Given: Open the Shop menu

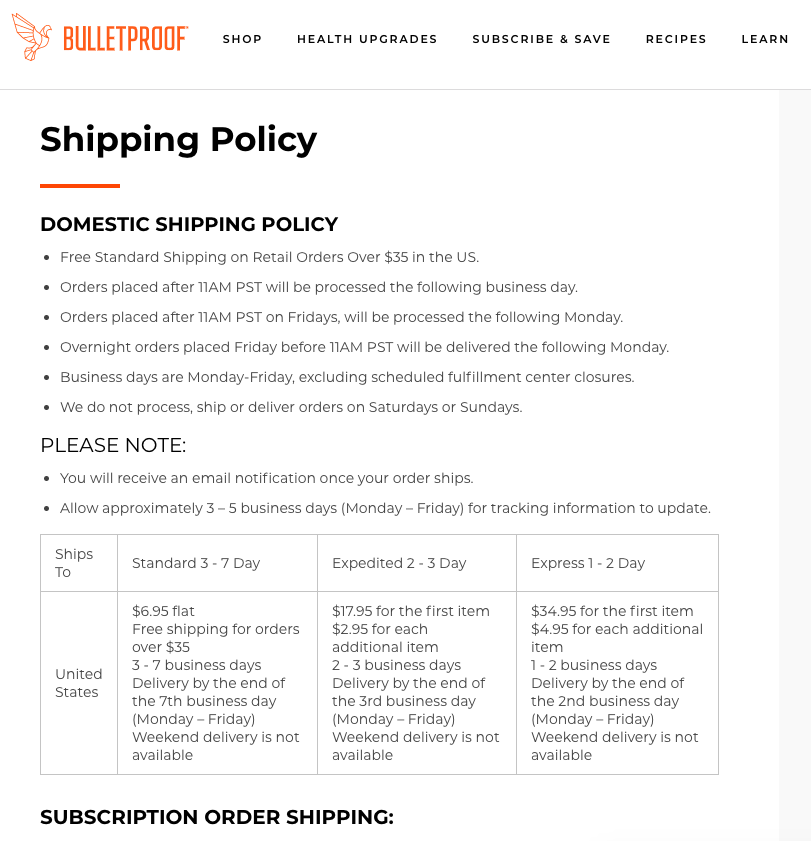Looking at the screenshot, I should coord(242,39).
